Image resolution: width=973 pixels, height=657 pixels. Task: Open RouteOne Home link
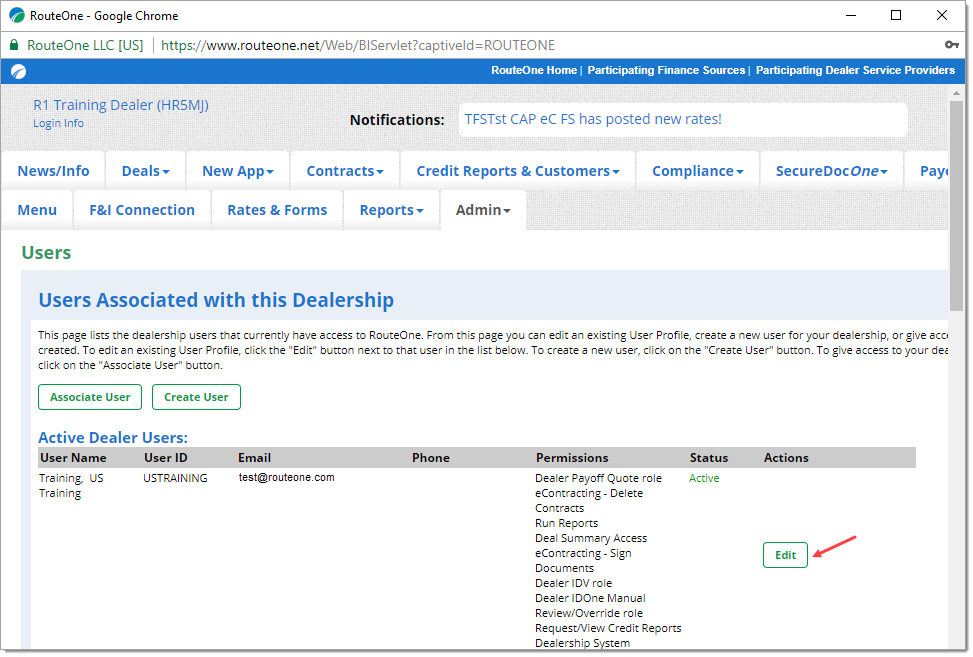tap(534, 71)
